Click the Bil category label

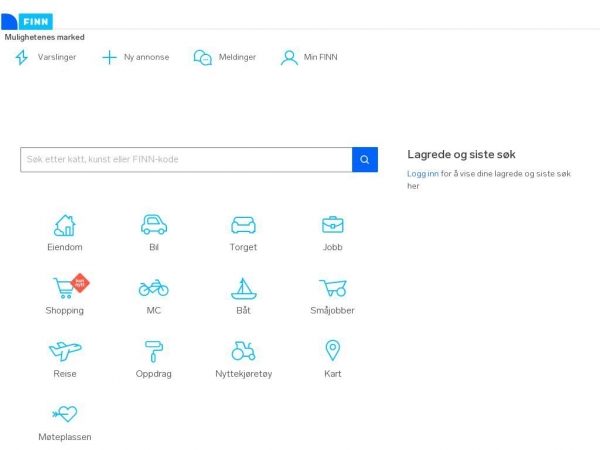pos(154,247)
